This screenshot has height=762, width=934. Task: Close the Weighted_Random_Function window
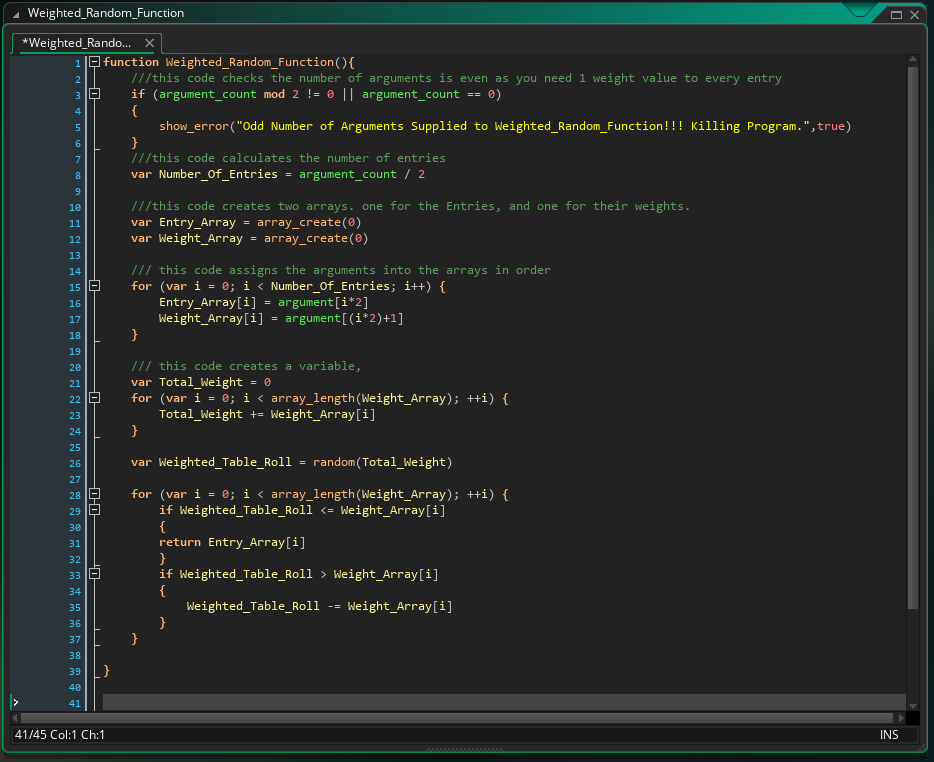click(914, 14)
